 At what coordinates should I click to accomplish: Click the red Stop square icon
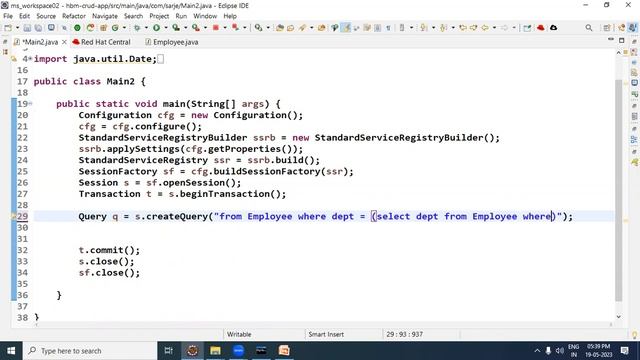[216, 28]
